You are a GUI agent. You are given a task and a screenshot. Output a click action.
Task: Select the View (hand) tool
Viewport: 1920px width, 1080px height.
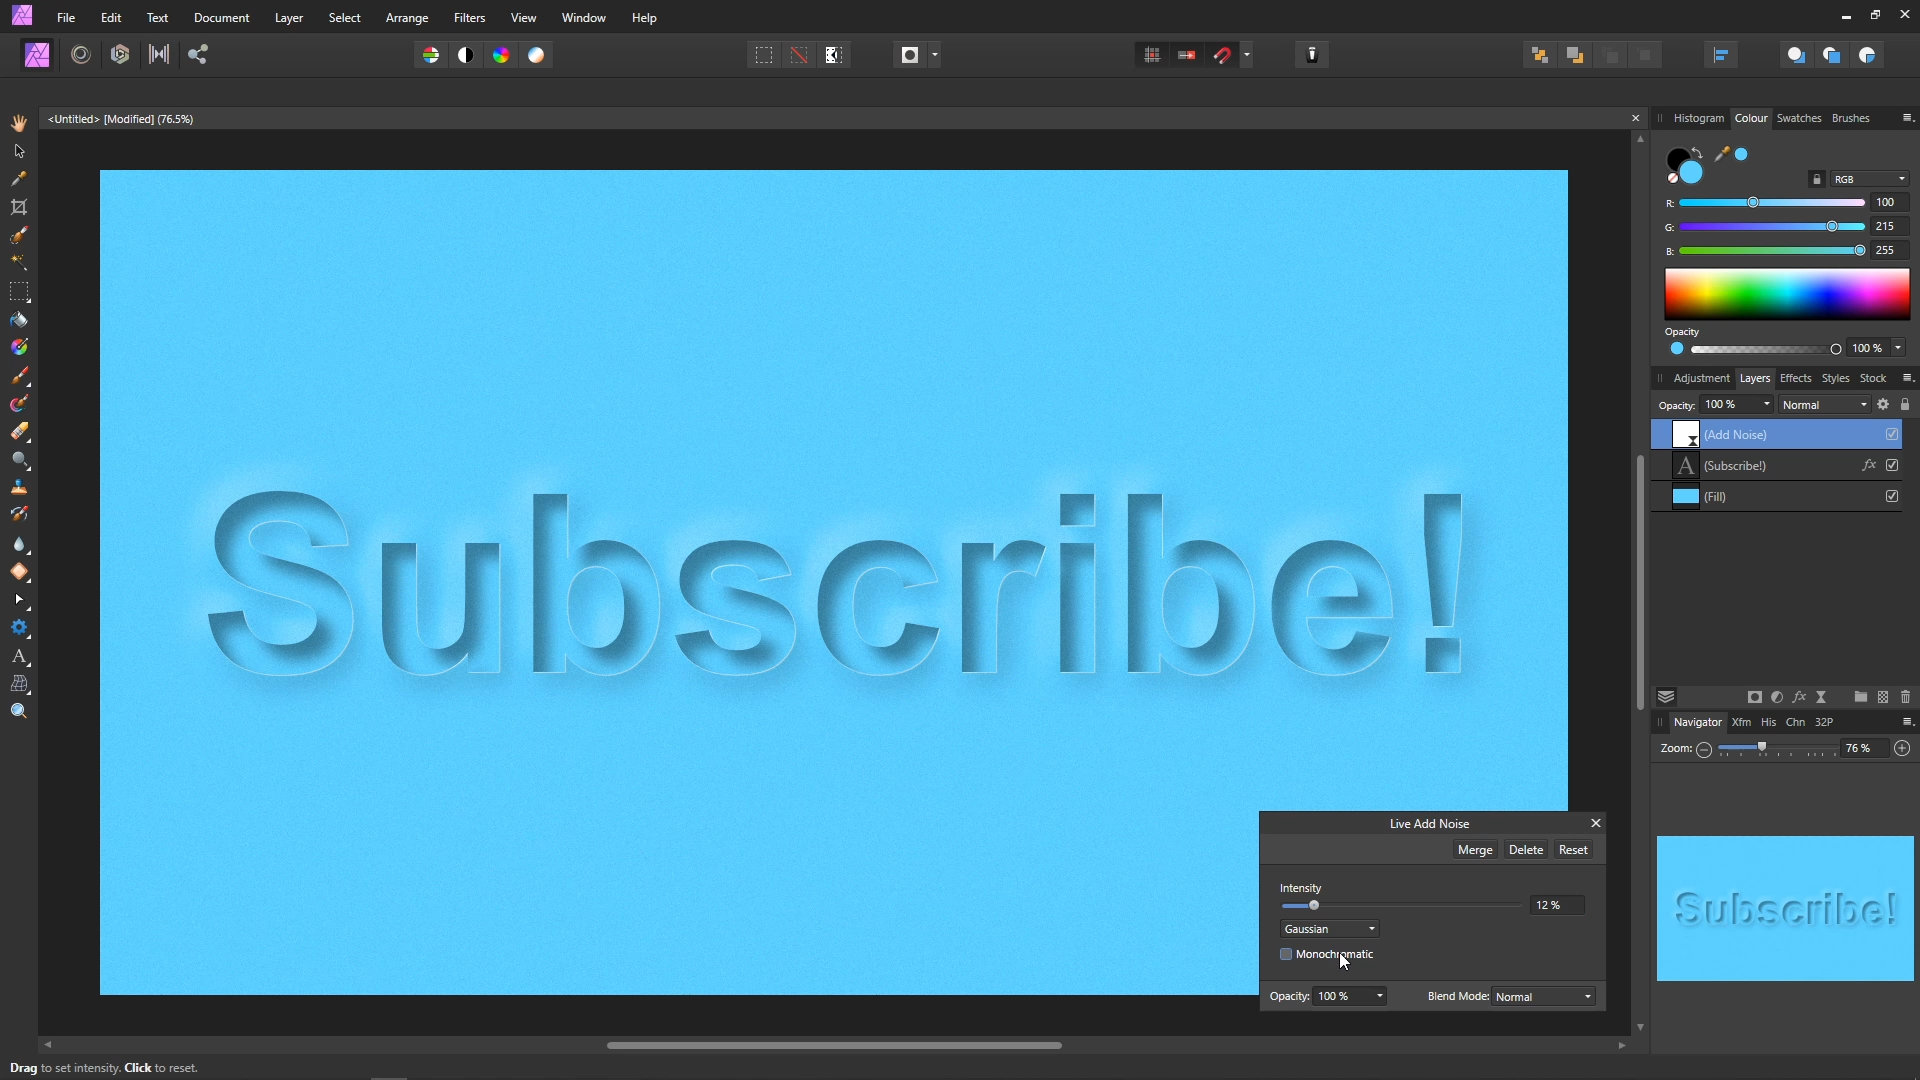(x=19, y=123)
